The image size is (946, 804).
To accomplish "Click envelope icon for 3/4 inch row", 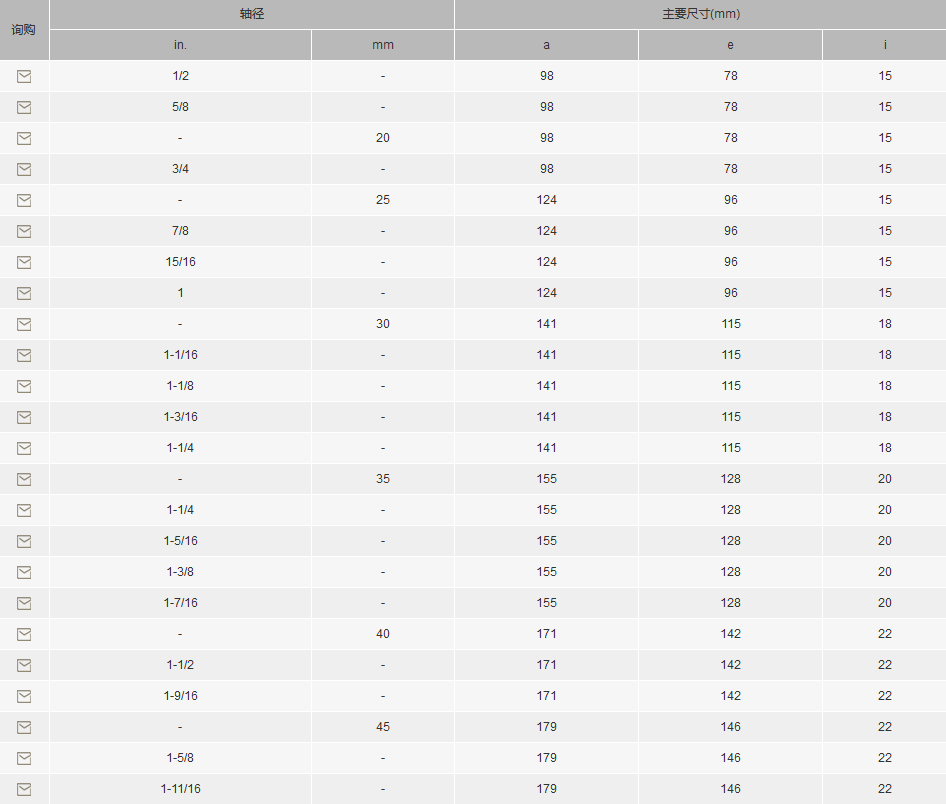I will [x=24, y=169].
